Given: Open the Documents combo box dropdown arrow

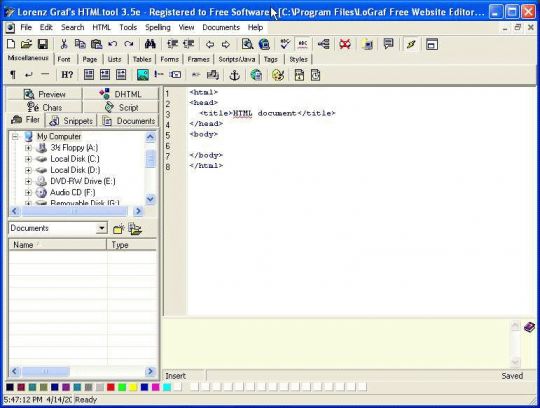Looking at the screenshot, I should pyautogui.click(x=101, y=228).
